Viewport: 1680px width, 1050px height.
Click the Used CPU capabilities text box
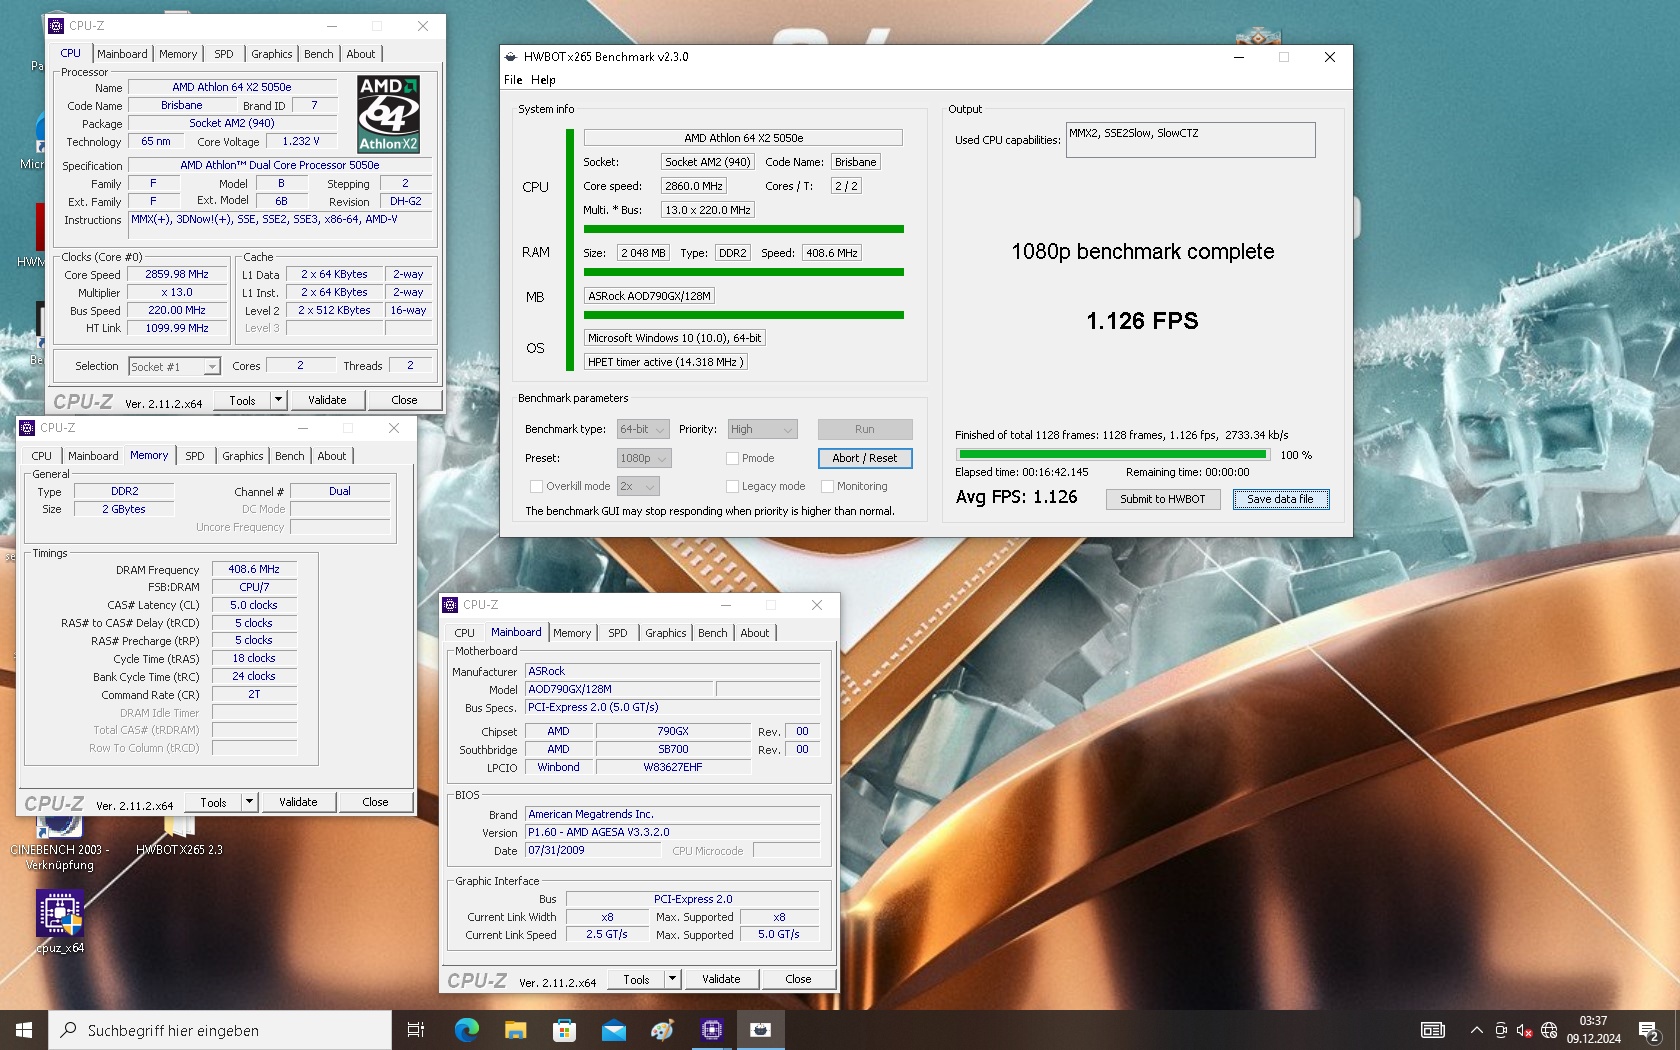click(1190, 140)
